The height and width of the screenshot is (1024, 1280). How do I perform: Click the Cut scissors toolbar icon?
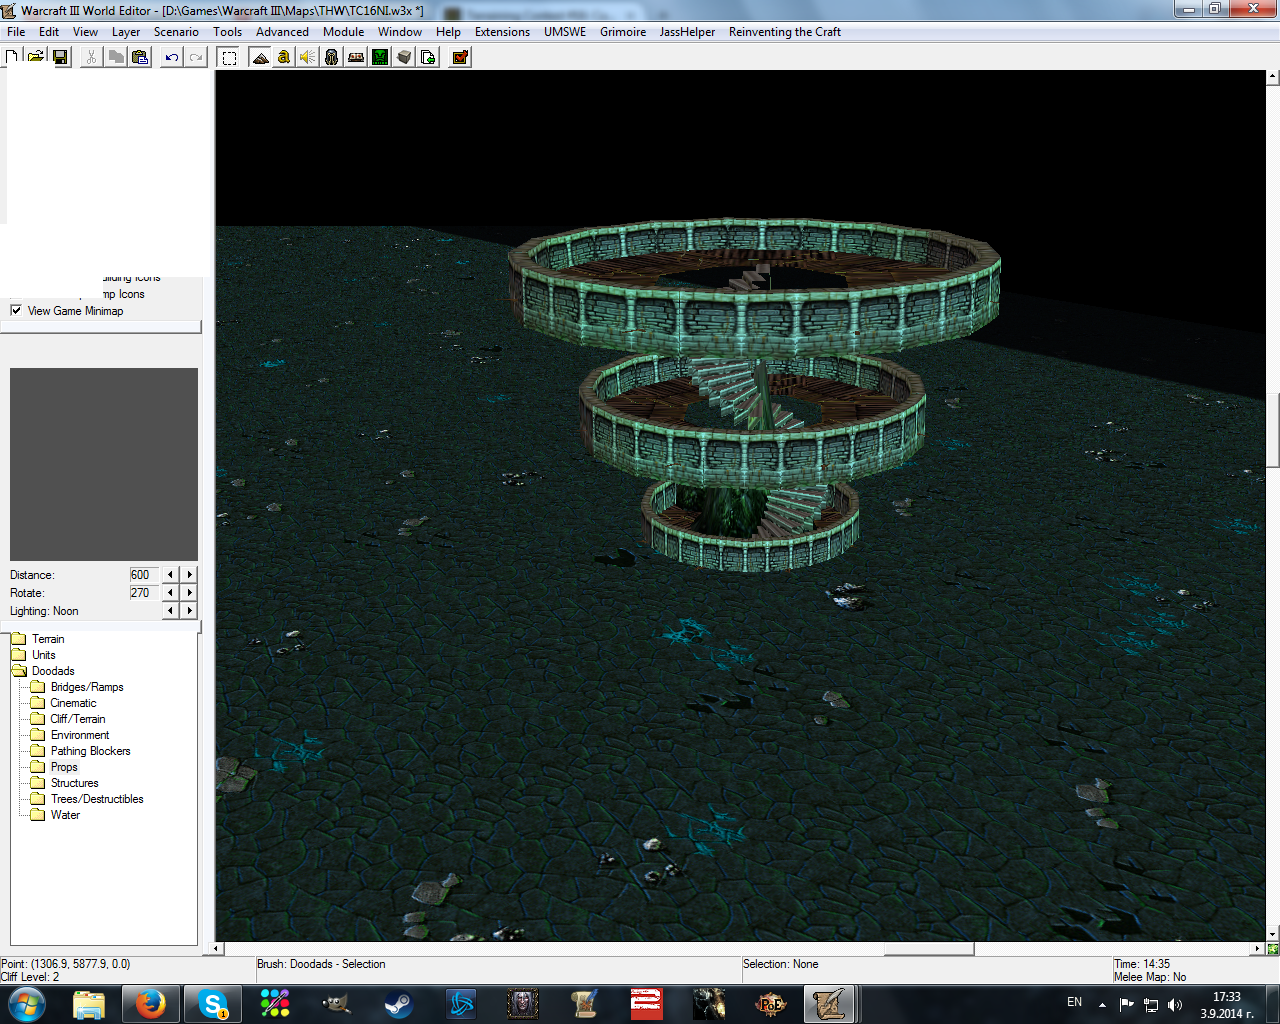click(92, 57)
